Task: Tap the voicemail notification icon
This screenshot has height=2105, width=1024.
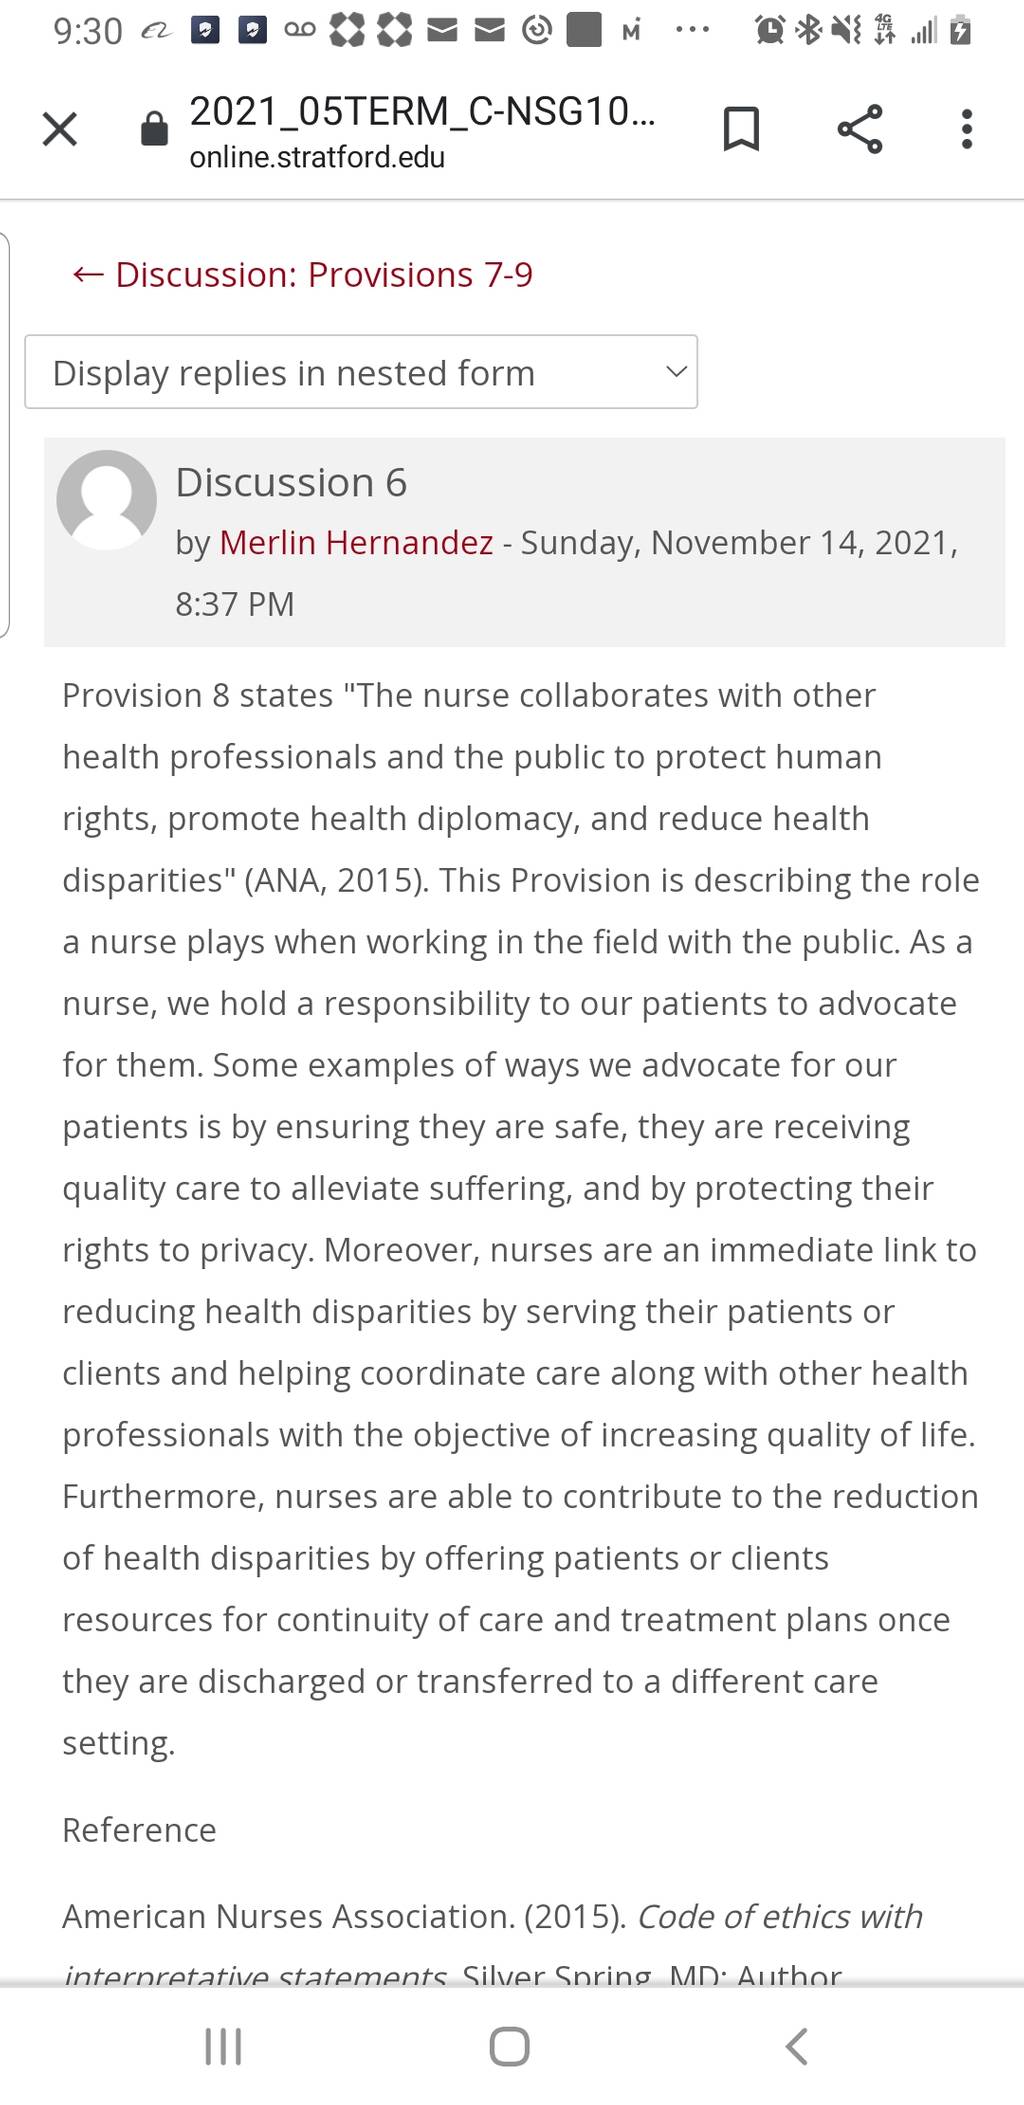Action: (299, 30)
